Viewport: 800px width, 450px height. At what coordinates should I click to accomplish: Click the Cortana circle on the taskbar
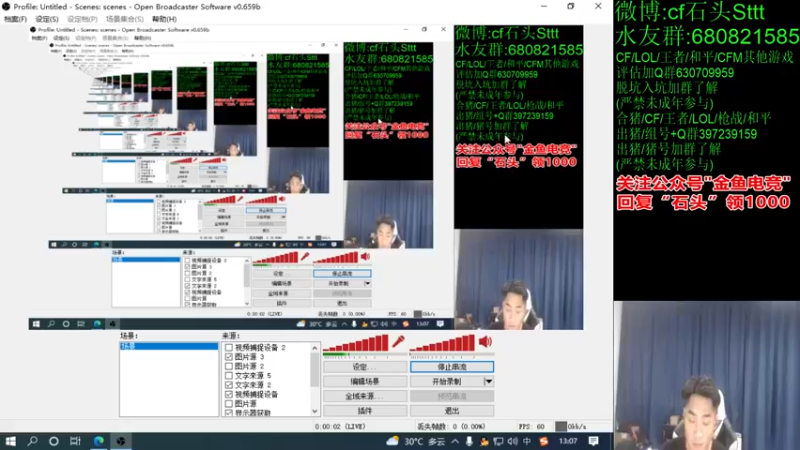54,441
